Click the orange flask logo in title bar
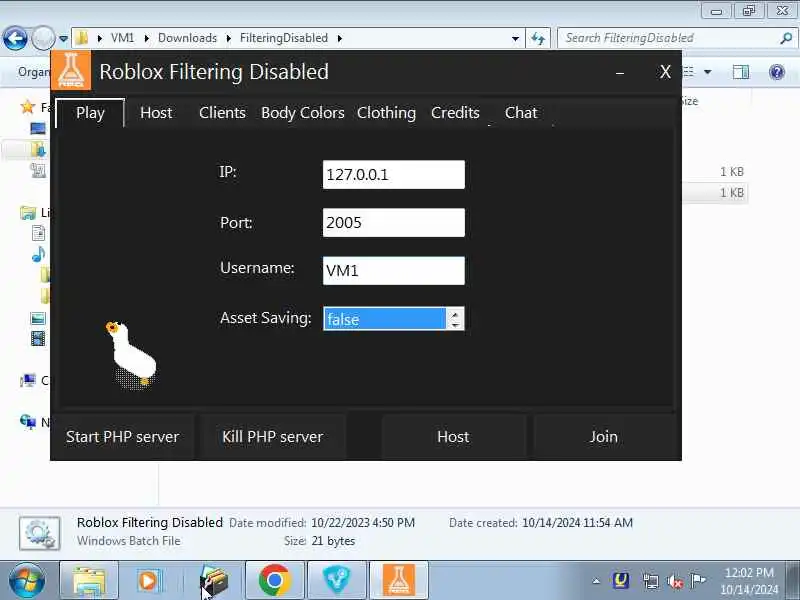 (71, 70)
